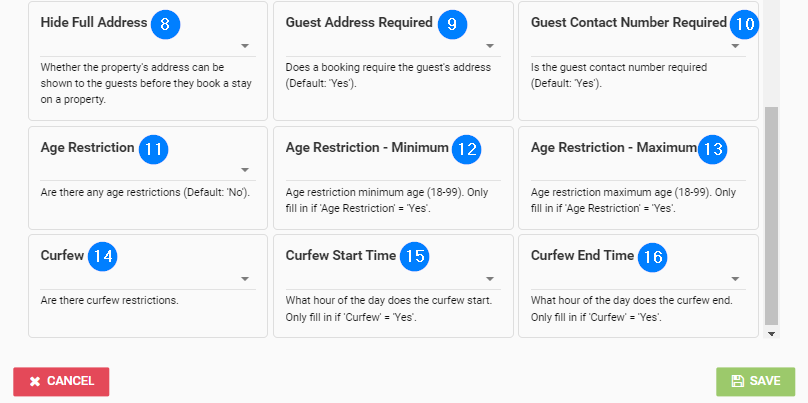This screenshot has height=403, width=808.
Task: Expand the Curfew dropdown
Action: pyautogui.click(x=148, y=279)
